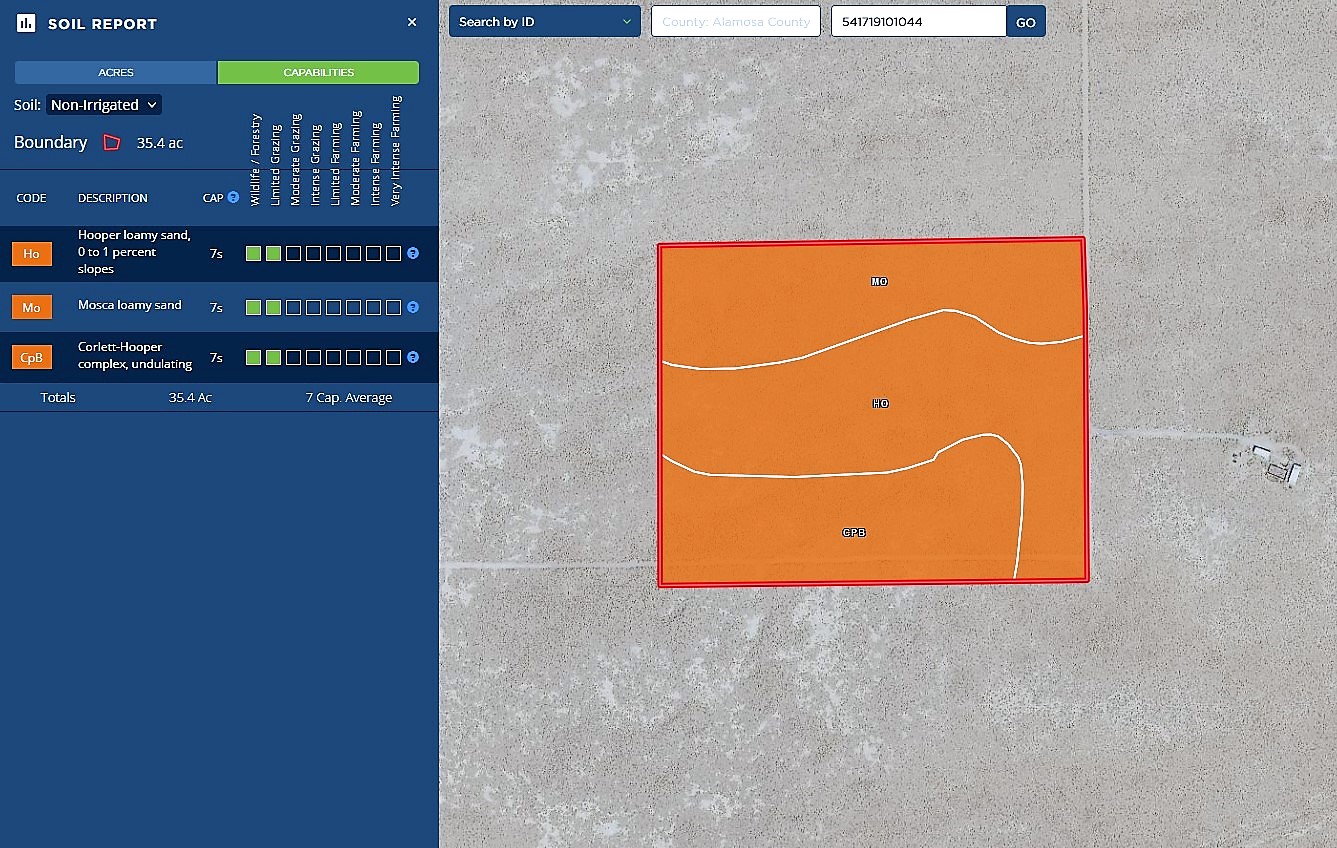Click the red boundary polygon icon
The width and height of the screenshot is (1337, 848).
point(112,143)
